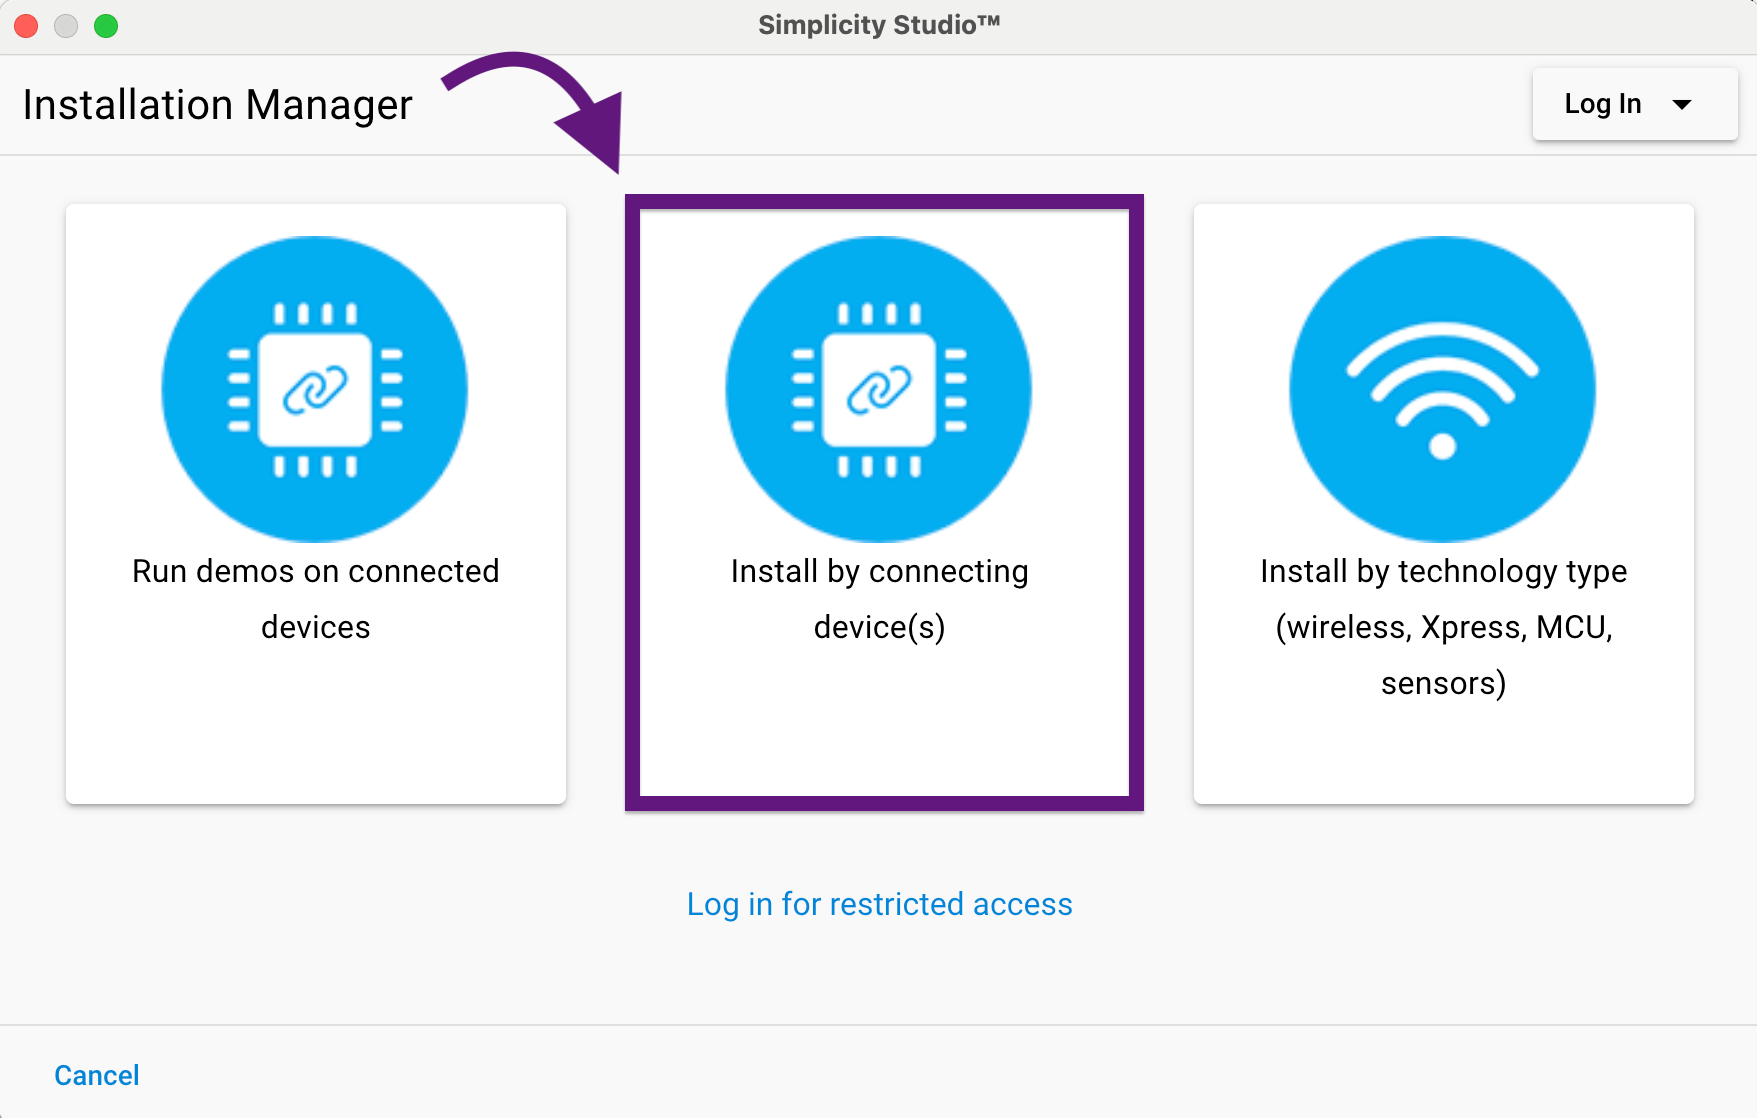Select the 'Run demos on connected devices' label
The height and width of the screenshot is (1118, 1757).
[x=316, y=599]
